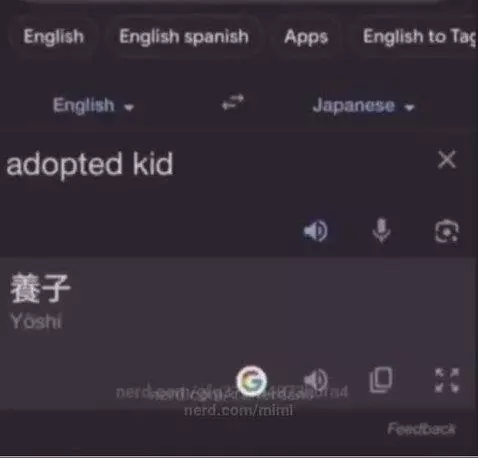Screen dimensions: 478x458
Task: Expand the translation to fullscreen
Action: click(447, 380)
